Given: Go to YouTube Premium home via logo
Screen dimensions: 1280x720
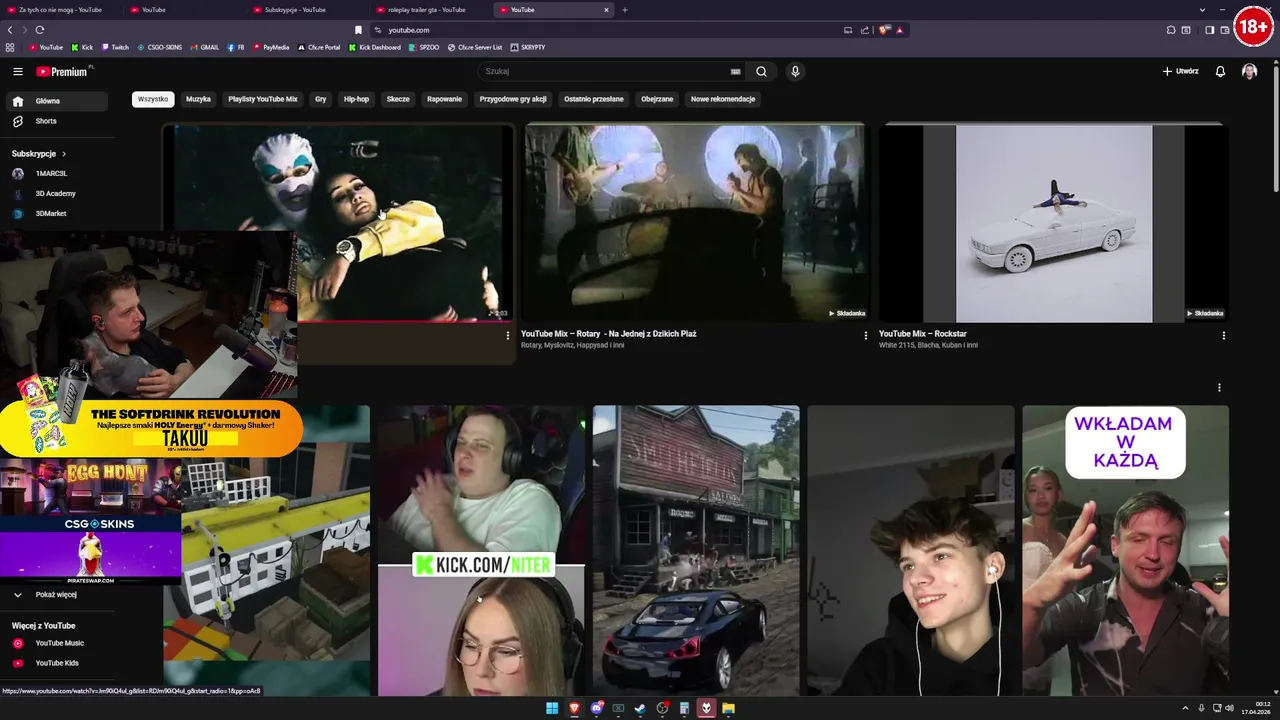Looking at the screenshot, I should point(62,72).
